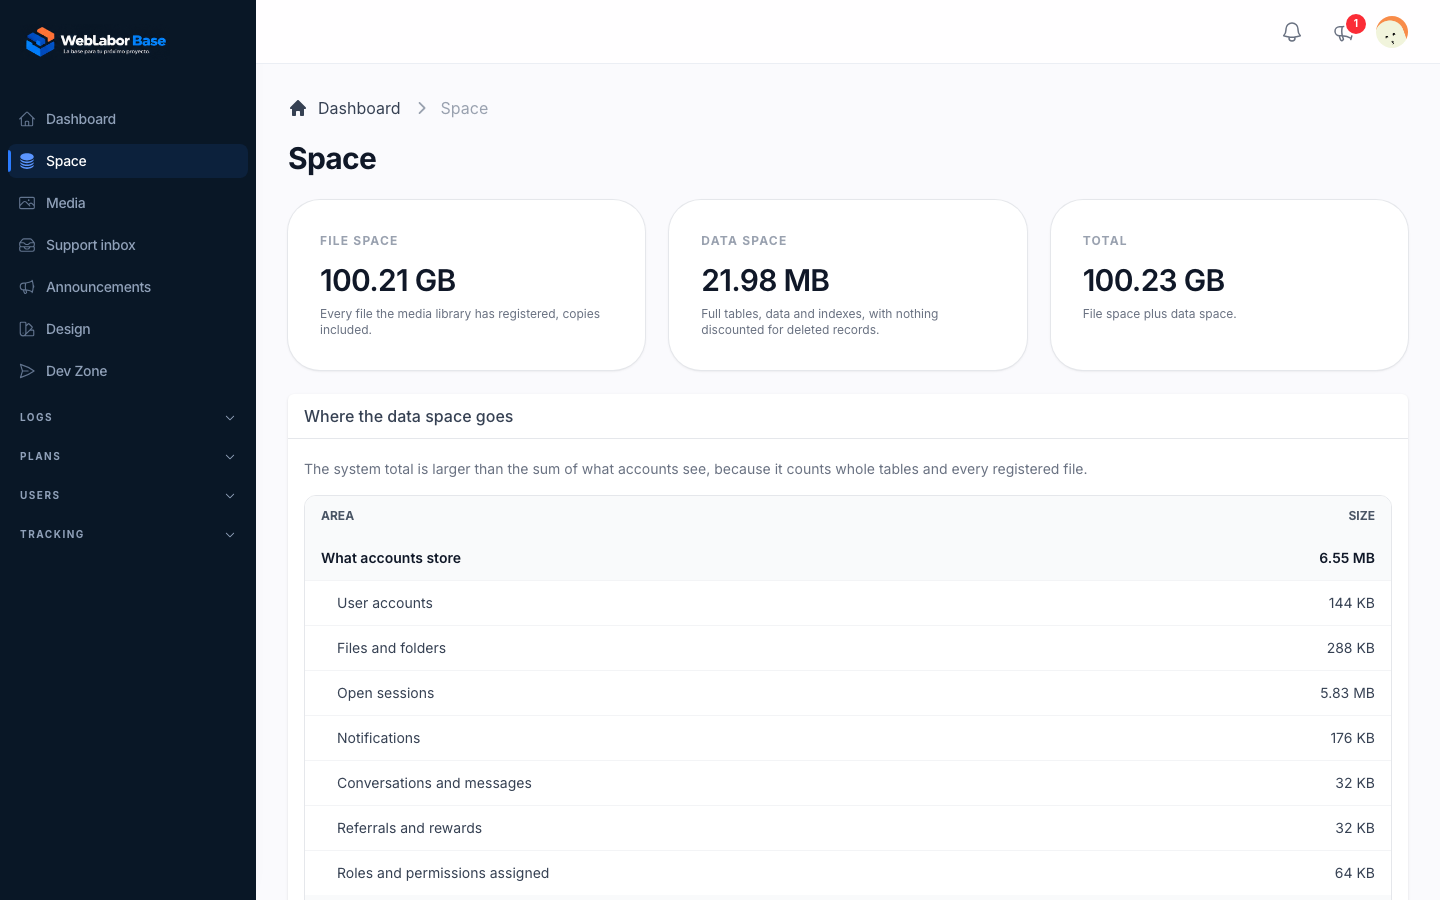Click the FILE SPACE card label

pyautogui.click(x=359, y=241)
